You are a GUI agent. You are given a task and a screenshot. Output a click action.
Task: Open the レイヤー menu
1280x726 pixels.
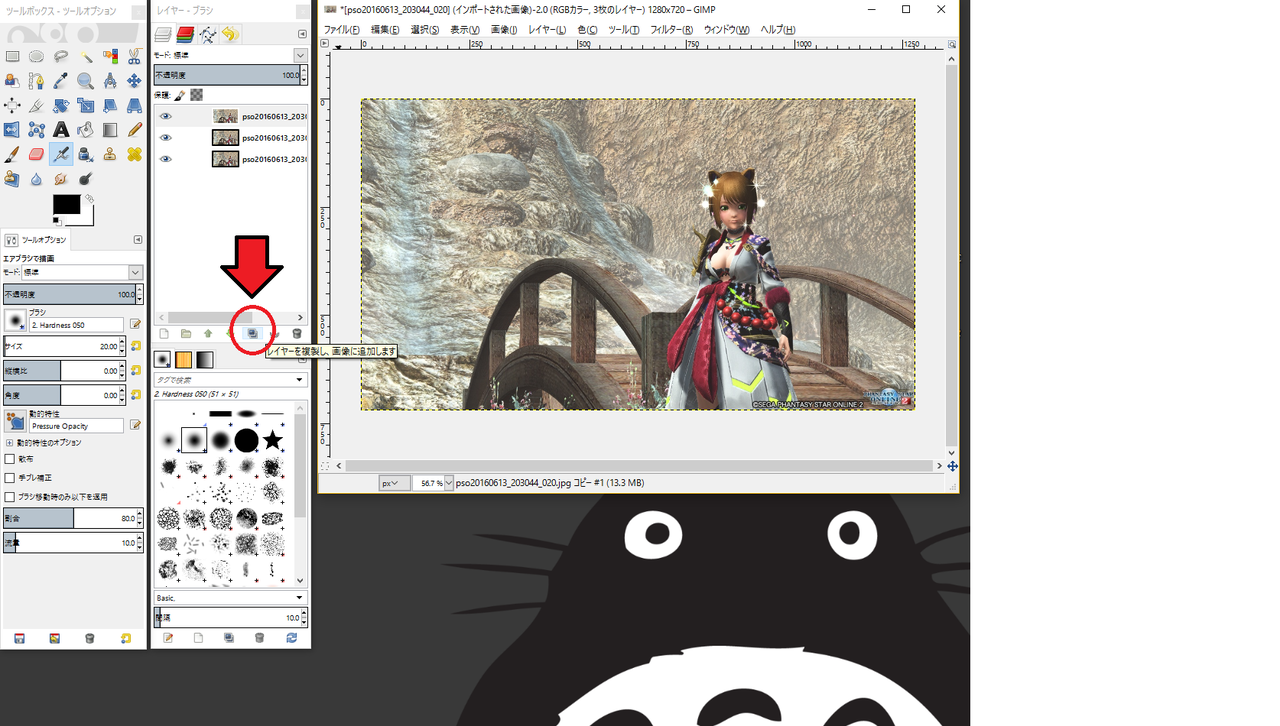[x=546, y=30]
